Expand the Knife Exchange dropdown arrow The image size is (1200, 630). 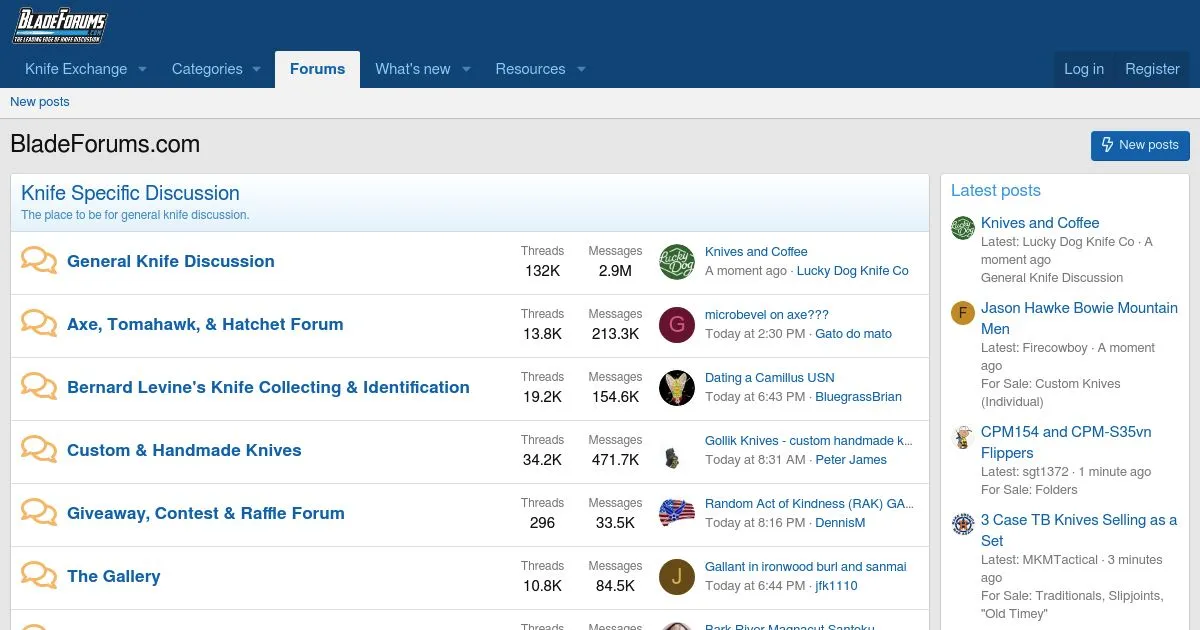tap(142, 69)
